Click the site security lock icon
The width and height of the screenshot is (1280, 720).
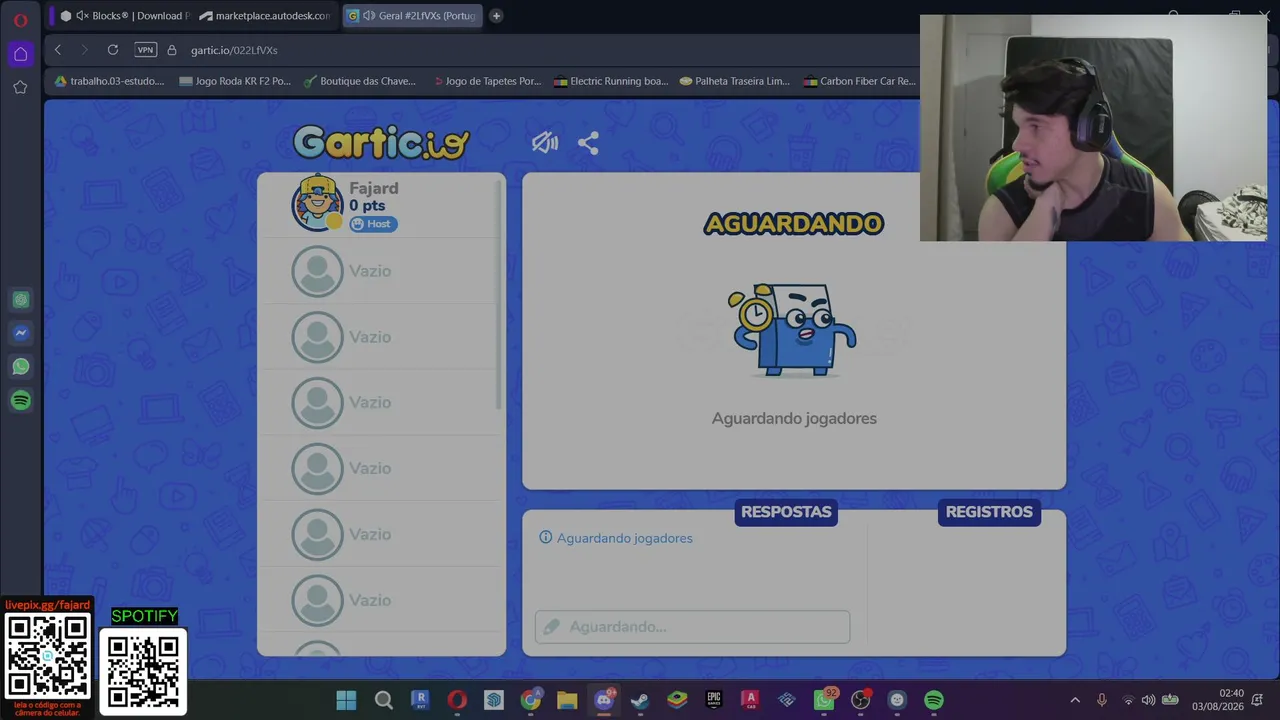[x=172, y=50]
